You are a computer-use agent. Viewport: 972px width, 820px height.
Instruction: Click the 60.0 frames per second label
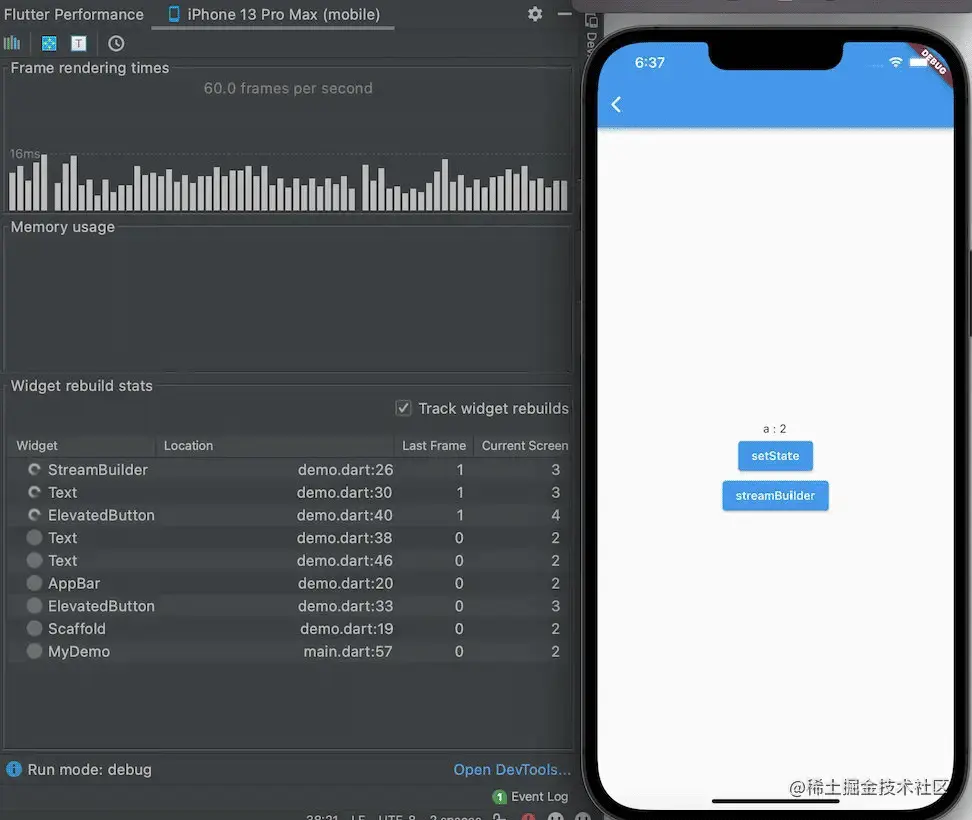[288, 88]
